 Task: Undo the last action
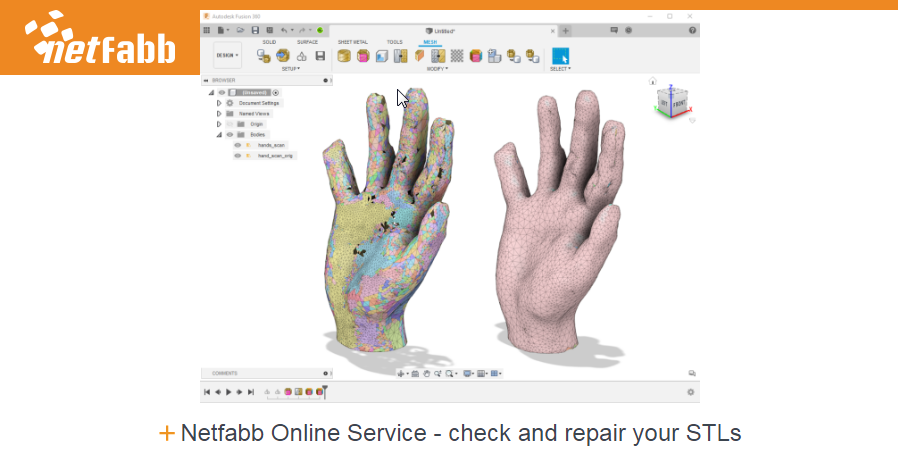click(x=284, y=30)
